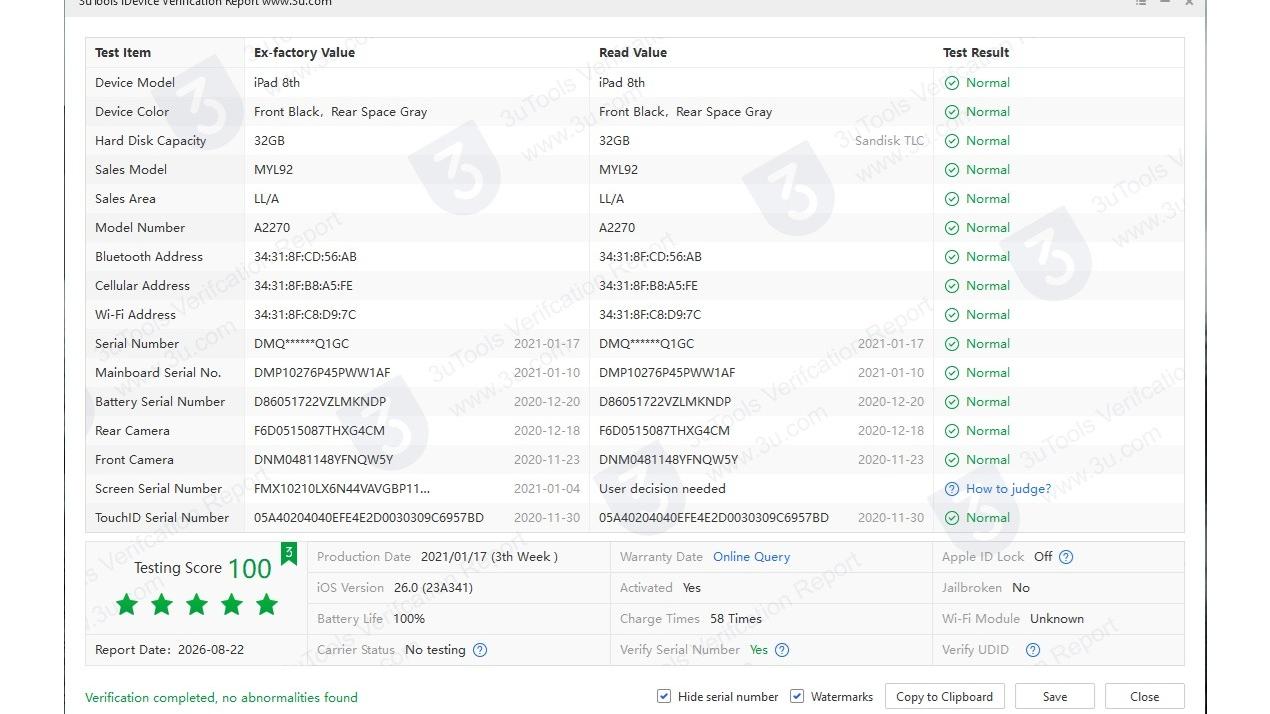
Task: Select Sales Area row label
Action: coord(125,199)
